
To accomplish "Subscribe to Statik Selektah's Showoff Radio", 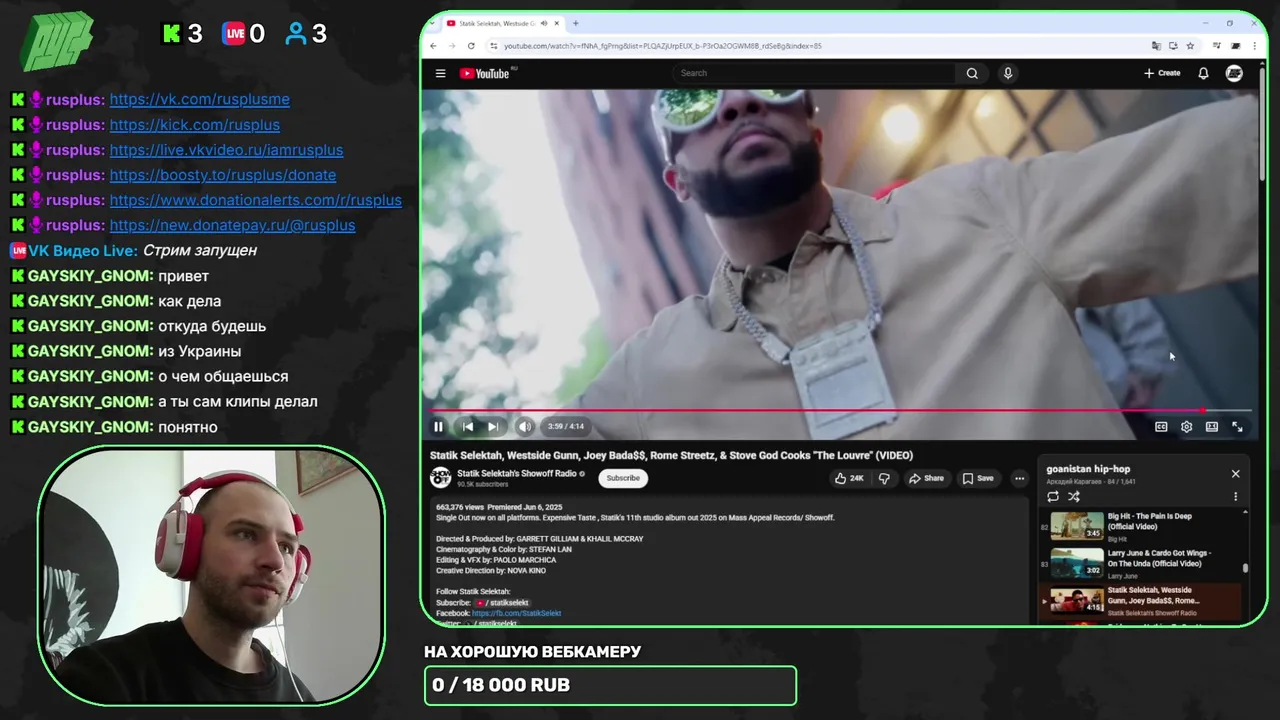I will [x=623, y=478].
